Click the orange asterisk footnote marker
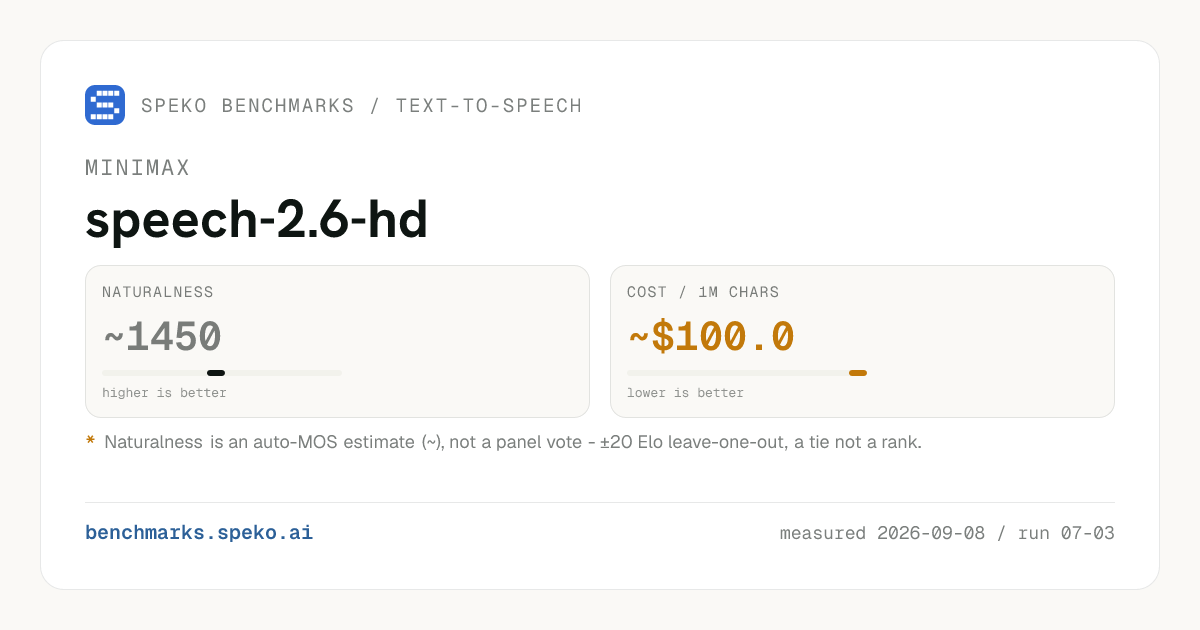 click(x=90, y=441)
